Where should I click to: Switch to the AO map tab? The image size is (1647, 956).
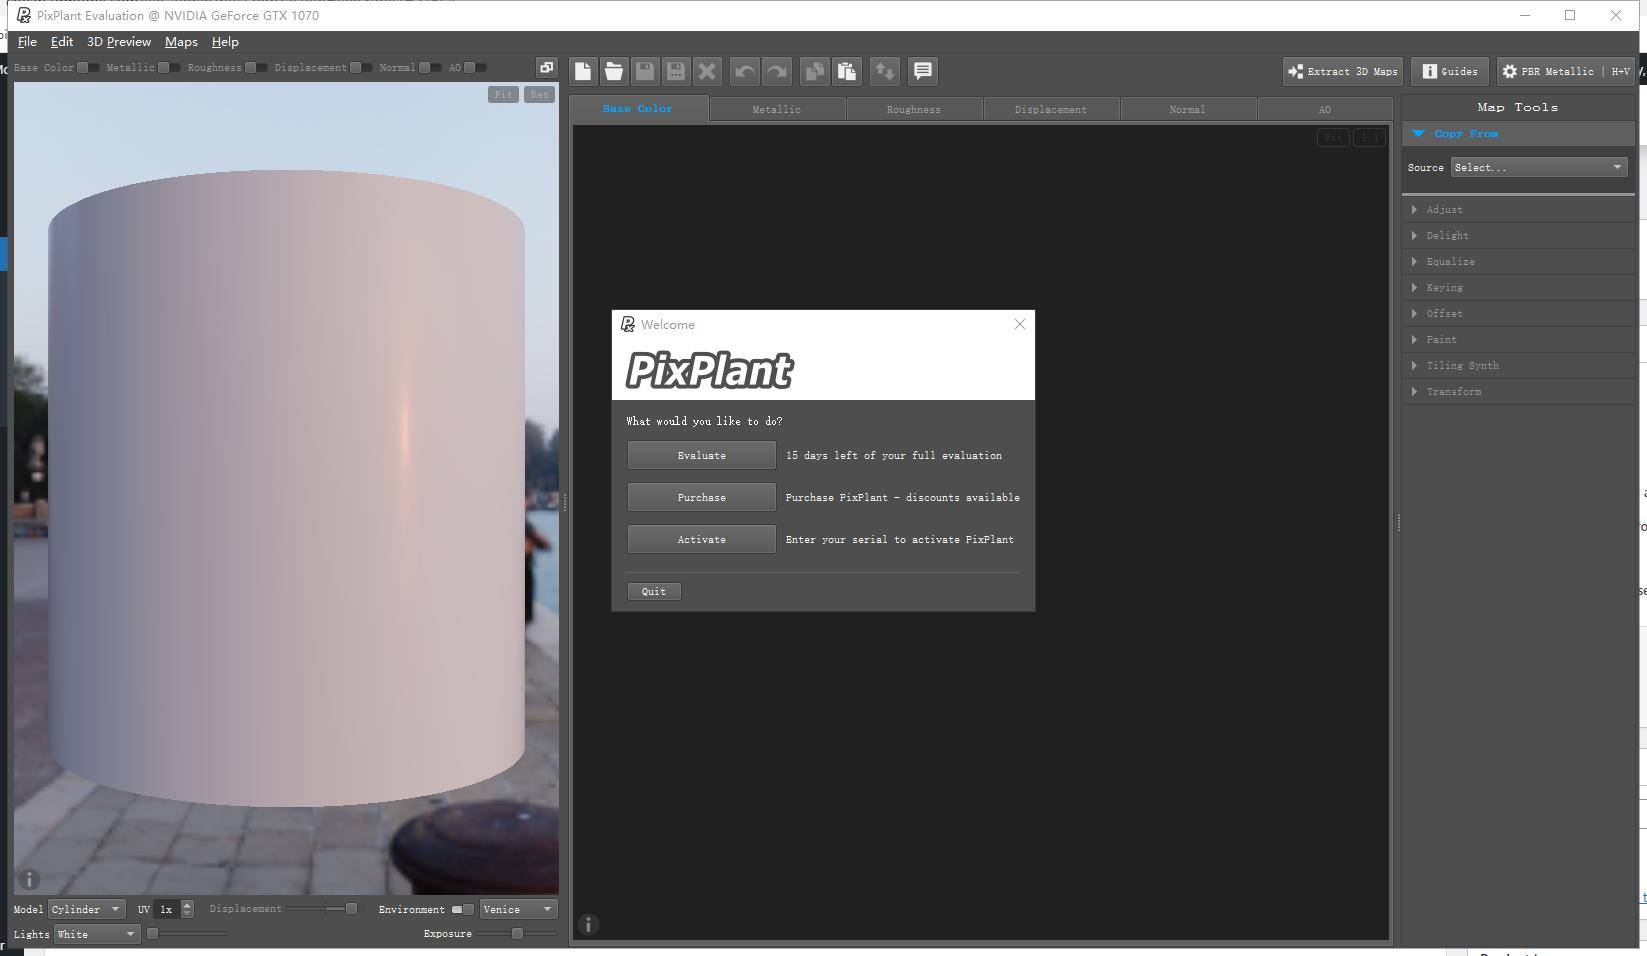tap(1325, 109)
